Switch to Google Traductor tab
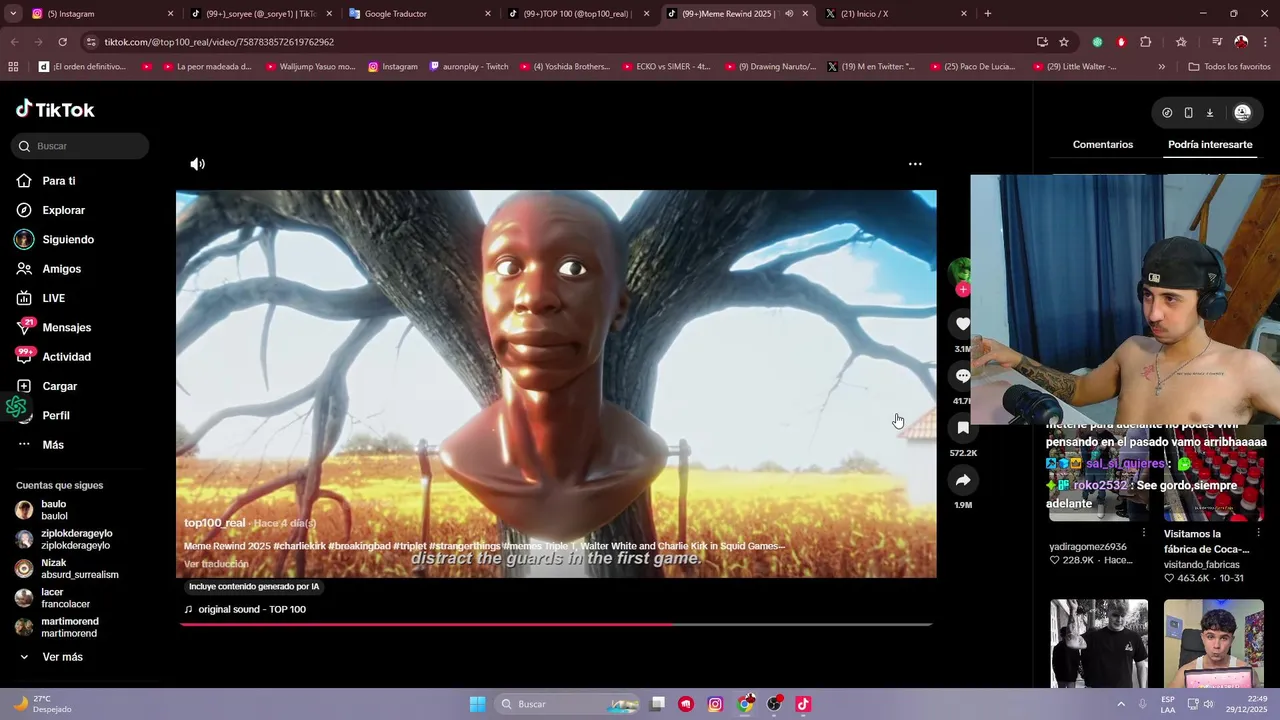This screenshot has height=720, width=1280. [418, 13]
